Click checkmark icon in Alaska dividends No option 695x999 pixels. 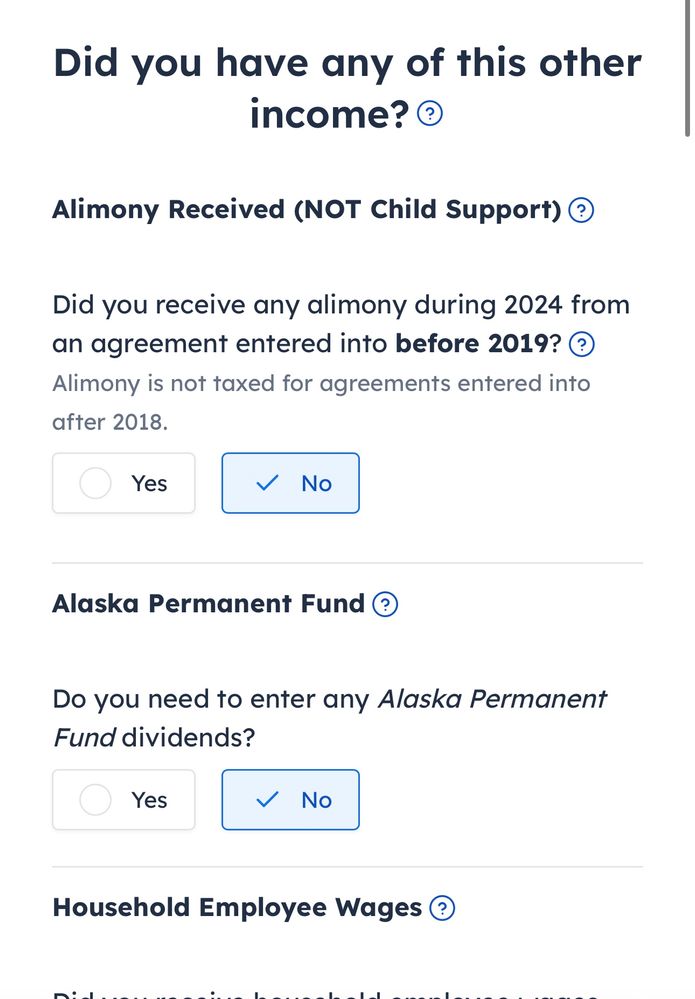coord(266,800)
